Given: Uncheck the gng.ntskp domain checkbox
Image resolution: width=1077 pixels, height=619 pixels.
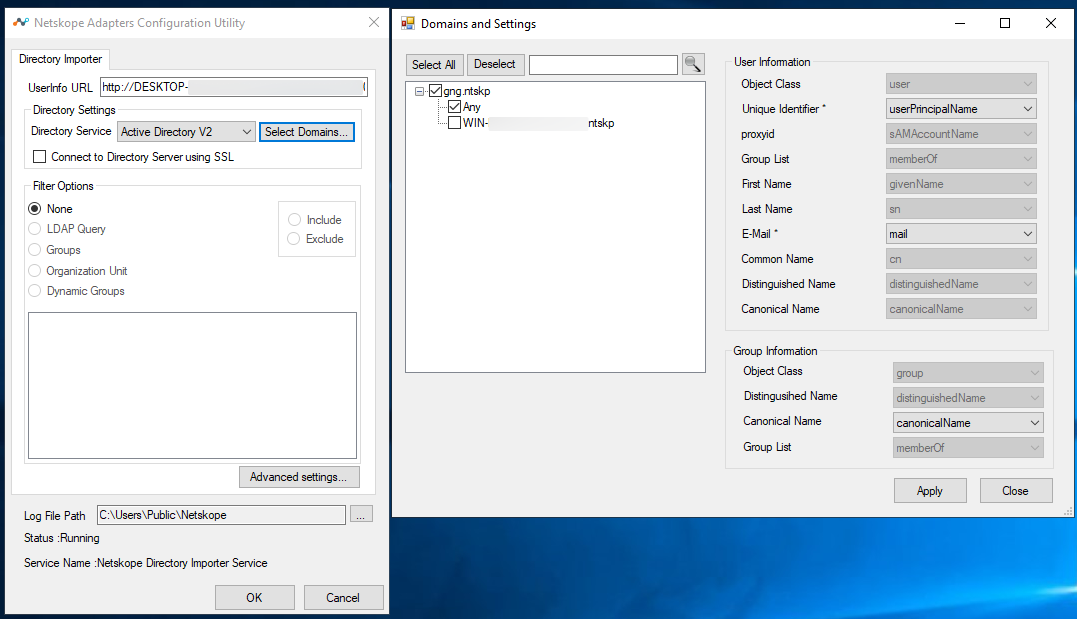Looking at the screenshot, I should 435,90.
